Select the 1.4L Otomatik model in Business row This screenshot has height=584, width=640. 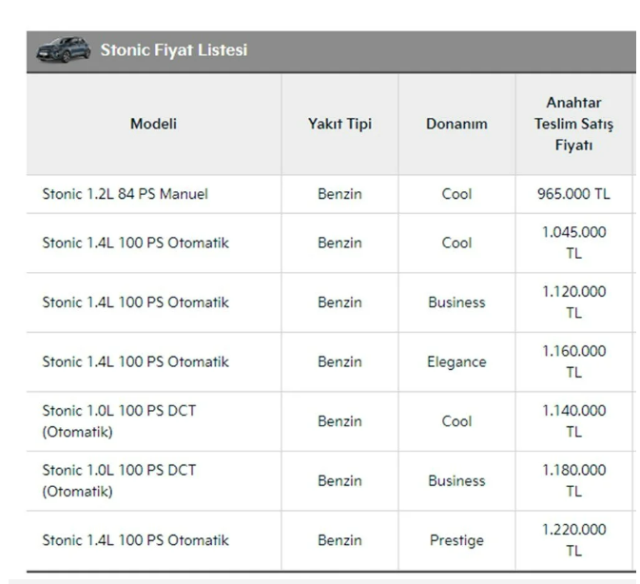pos(136,302)
